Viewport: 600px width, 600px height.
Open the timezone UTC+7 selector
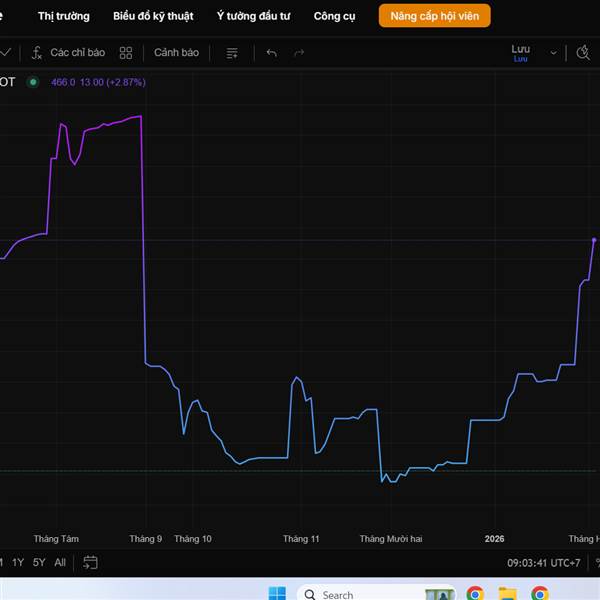pos(544,563)
